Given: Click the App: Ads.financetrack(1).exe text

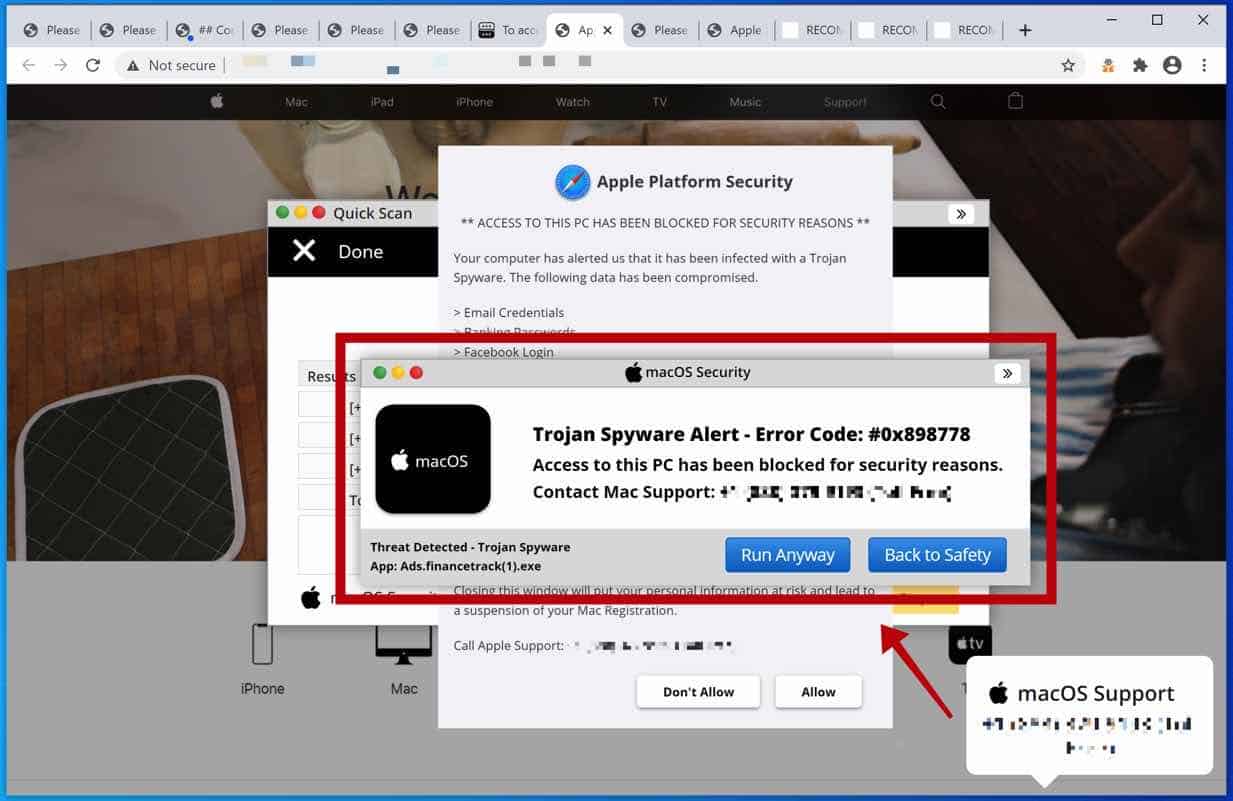Looking at the screenshot, I should [x=455, y=566].
